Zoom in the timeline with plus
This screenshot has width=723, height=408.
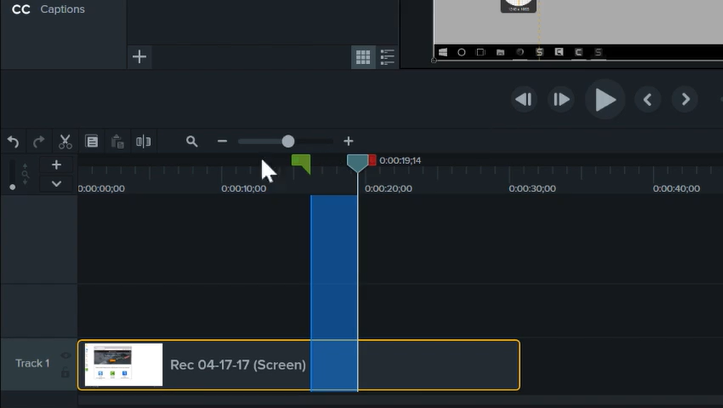(349, 141)
